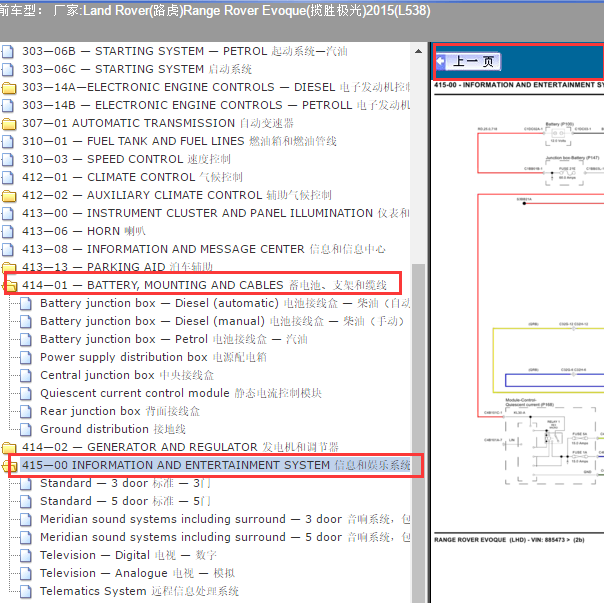Click page icon beside Standard 5 door
The height and width of the screenshot is (603, 604).
pos(26,502)
